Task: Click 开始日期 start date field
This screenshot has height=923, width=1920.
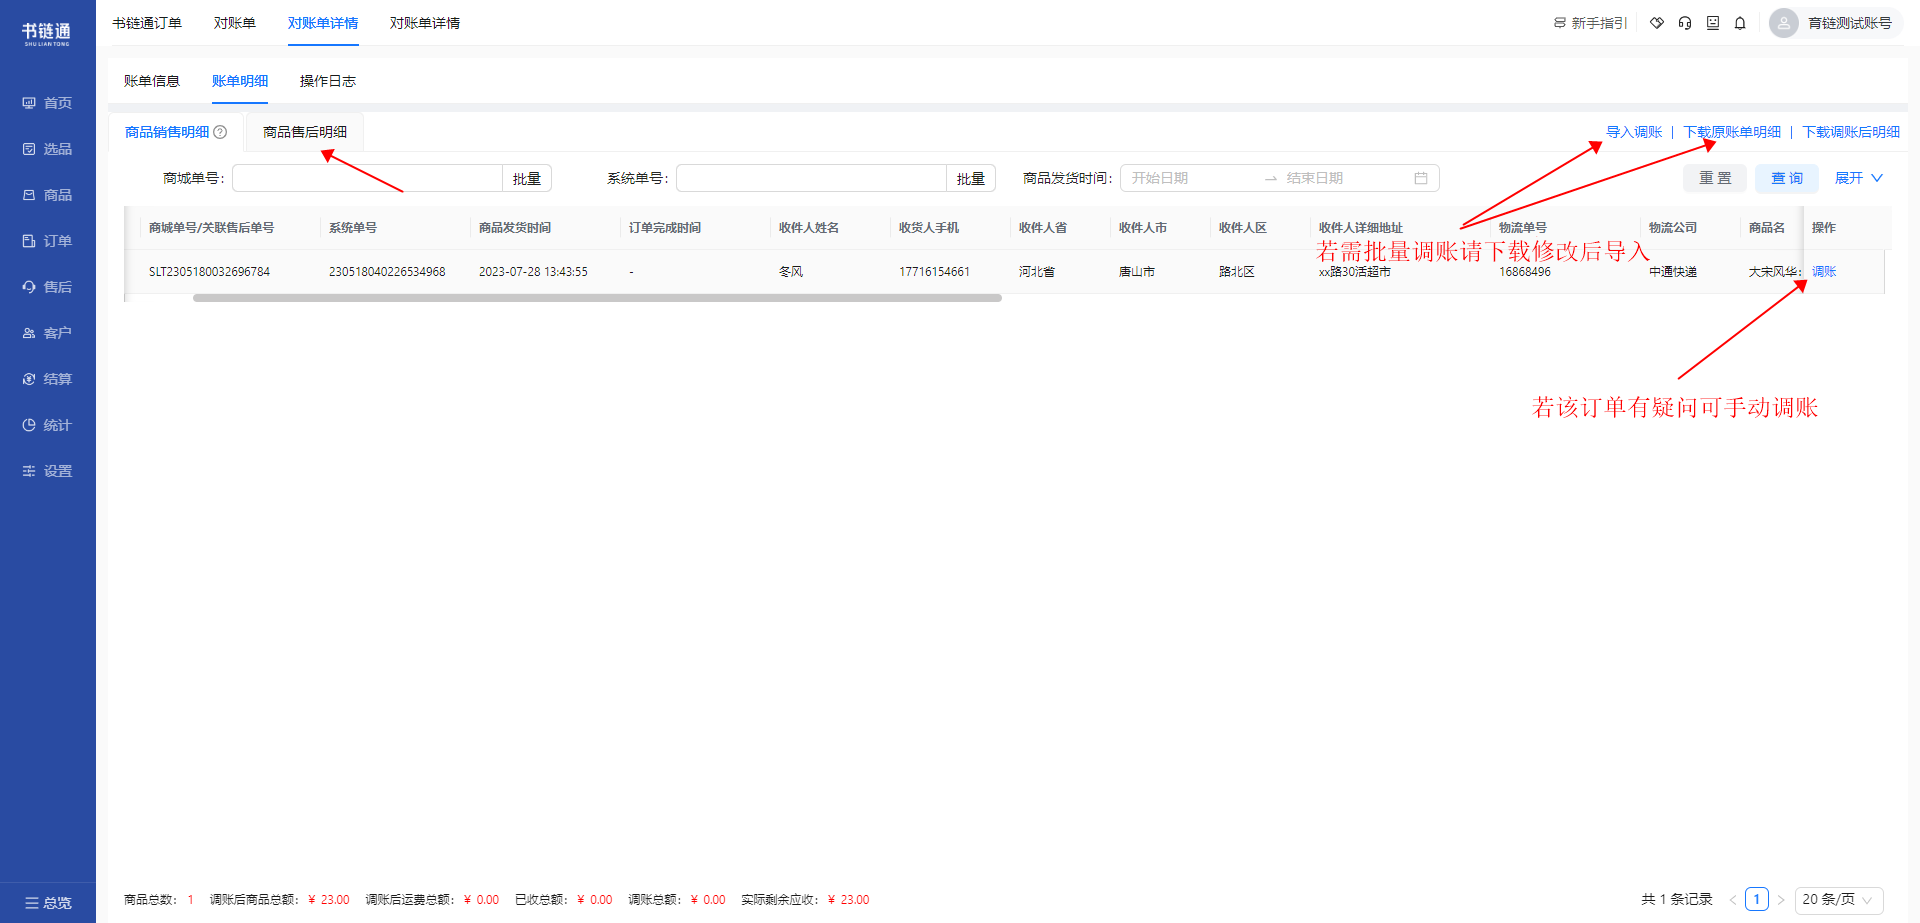Action: (1190, 178)
